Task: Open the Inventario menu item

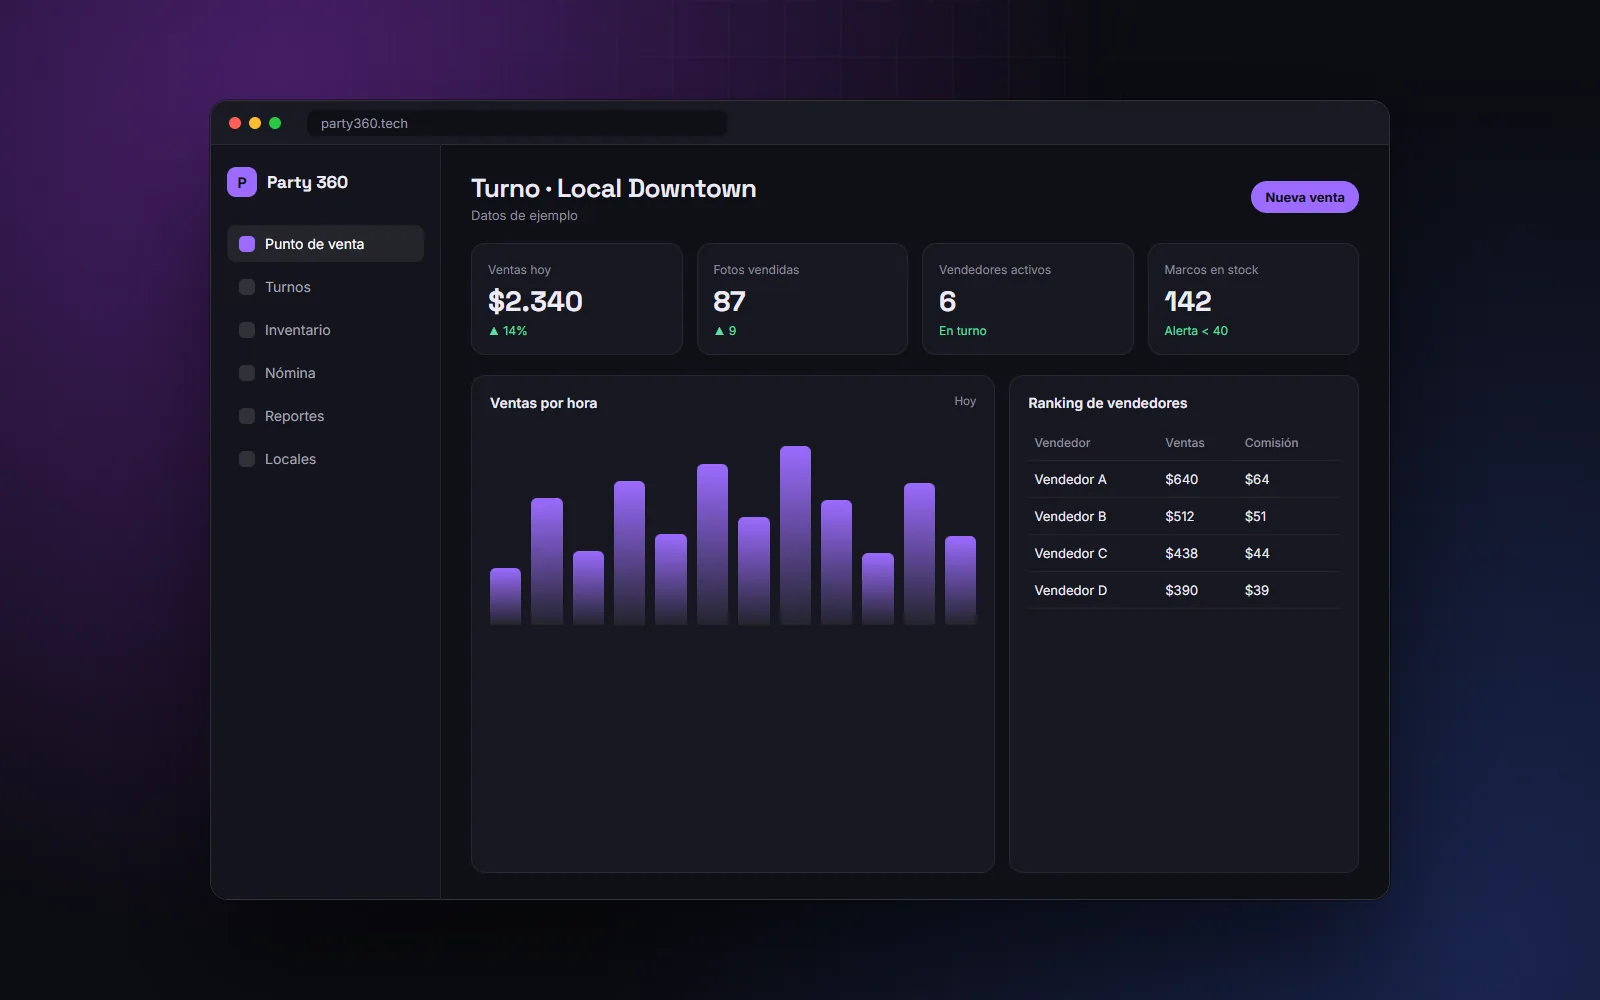Action: point(325,330)
